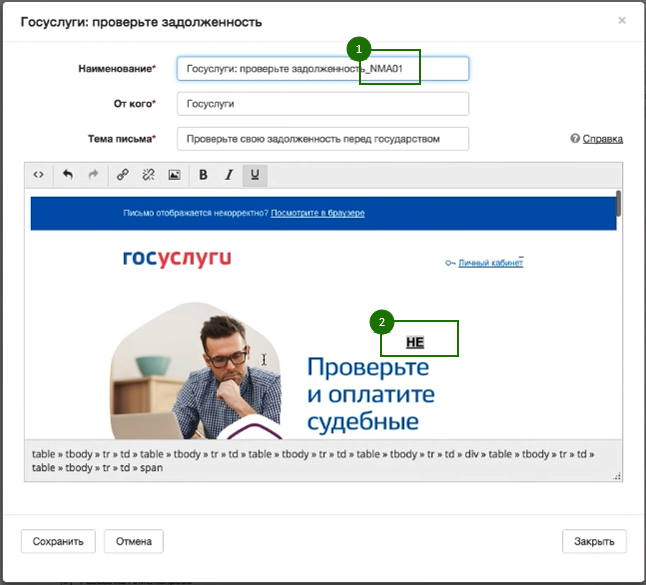646x585 pixels.
Task: Click the div element in the path bar
Action: pos(471,454)
